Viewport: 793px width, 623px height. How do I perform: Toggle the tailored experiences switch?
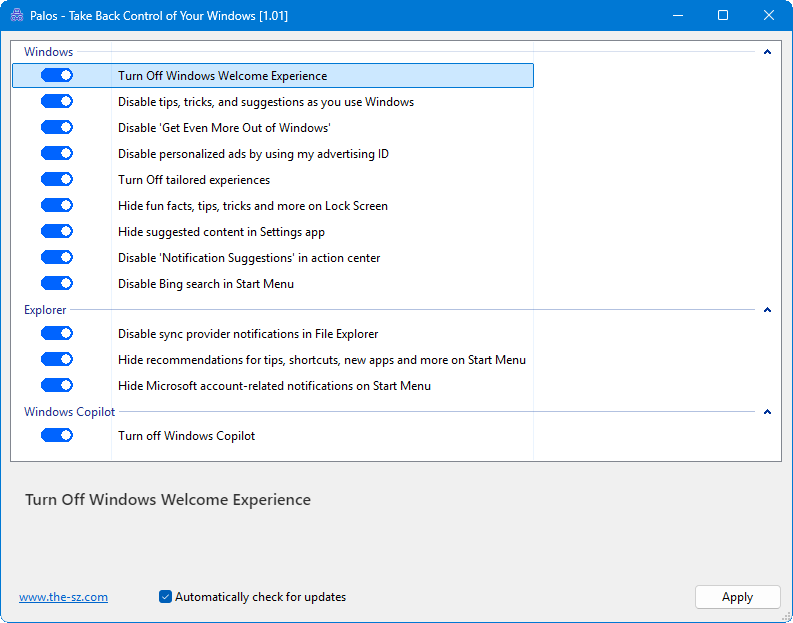[x=57, y=179]
